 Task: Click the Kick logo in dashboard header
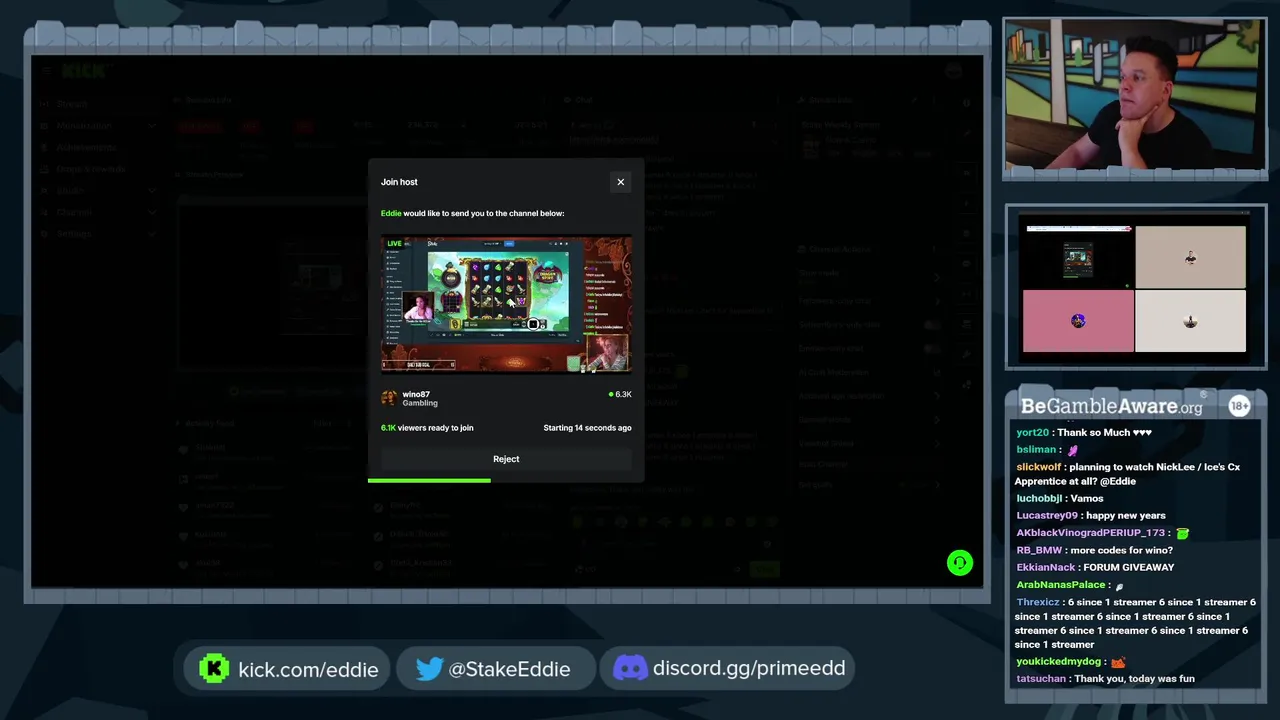pos(83,71)
